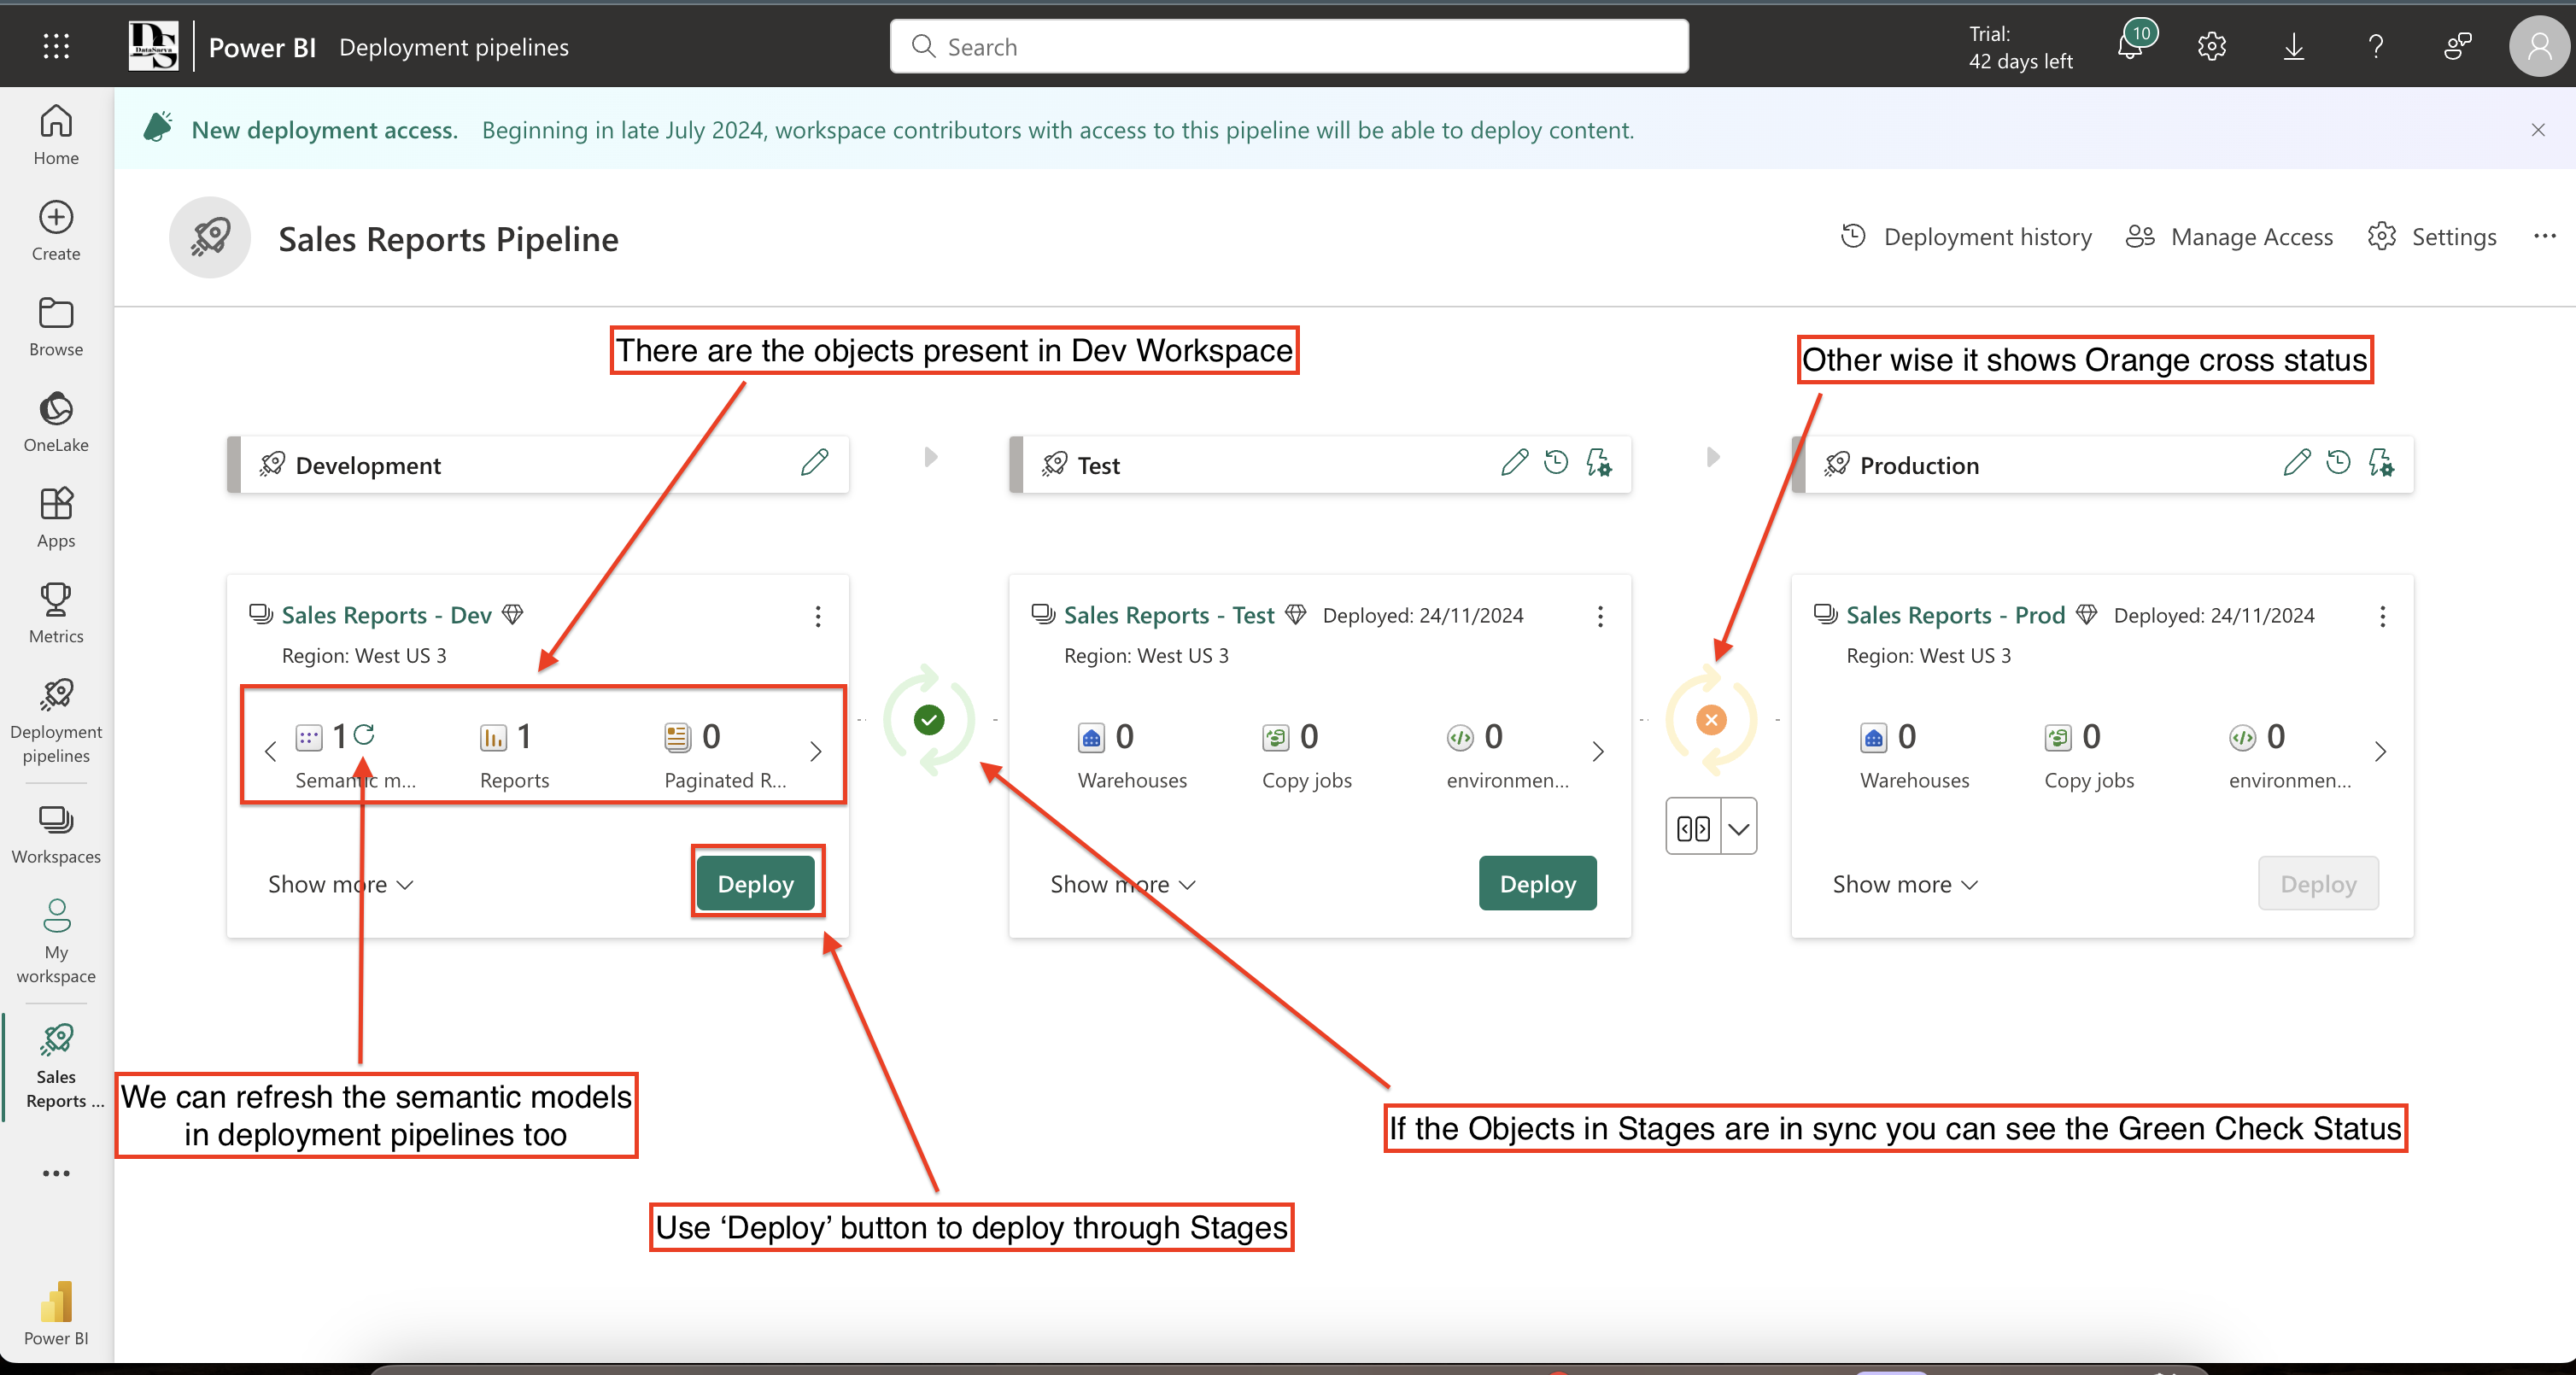Image resolution: width=2576 pixels, height=1375 pixels.
Task: Click Deployment pipelines header breadcrumb text
Action: tap(454, 47)
